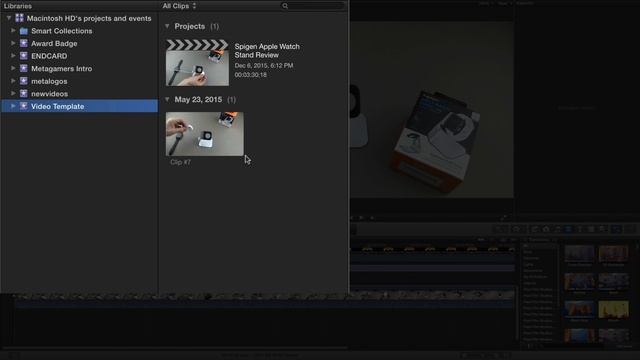Click the yellow thumbnail in the dimmed effects browser
640x360 pixels.
[613, 310]
